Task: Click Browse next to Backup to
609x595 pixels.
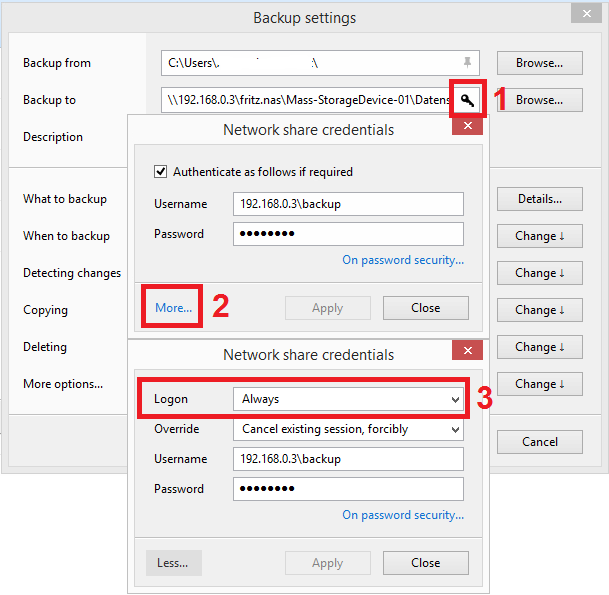Action: pos(540,100)
